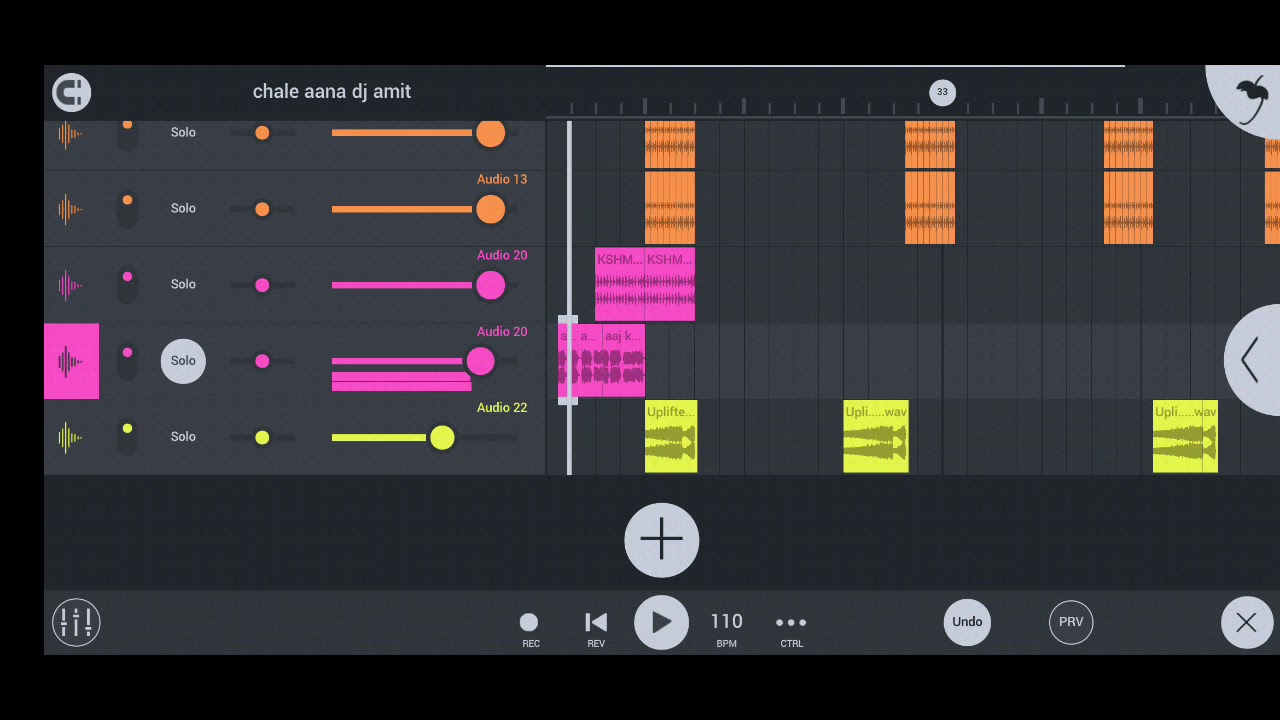Click 'Audio 20' label of the selected track
1280x720 pixels.
pyautogui.click(x=502, y=331)
